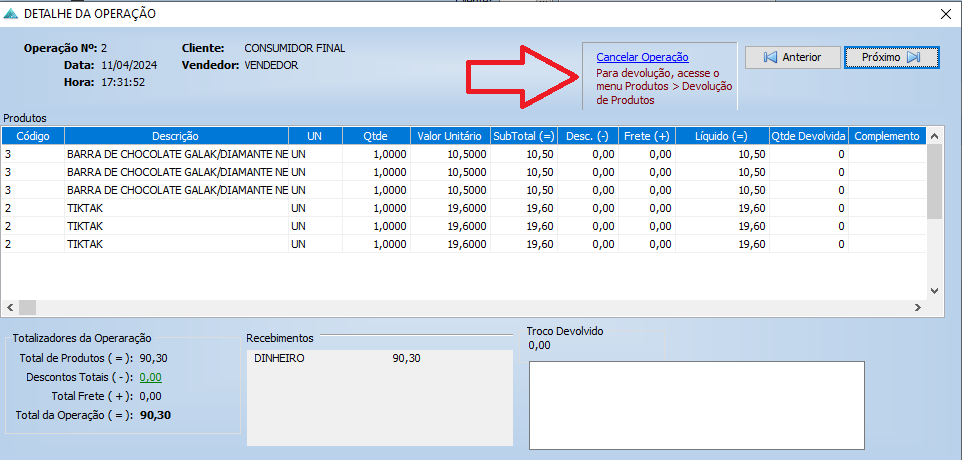This screenshot has width=962, height=460.
Task: Close the Detalhe da Operação window
Action: pyautogui.click(x=947, y=15)
